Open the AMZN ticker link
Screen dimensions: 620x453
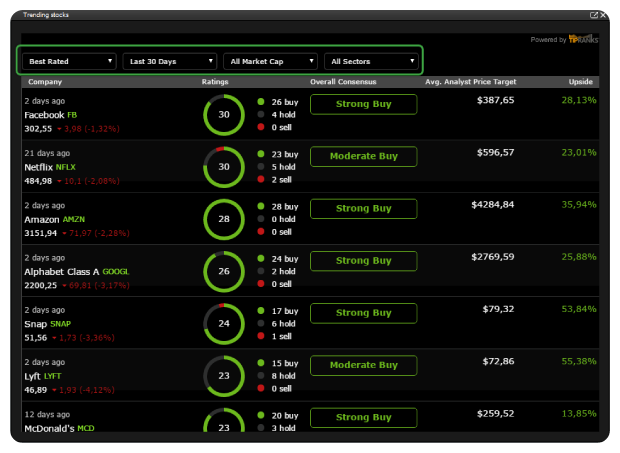[x=74, y=219]
